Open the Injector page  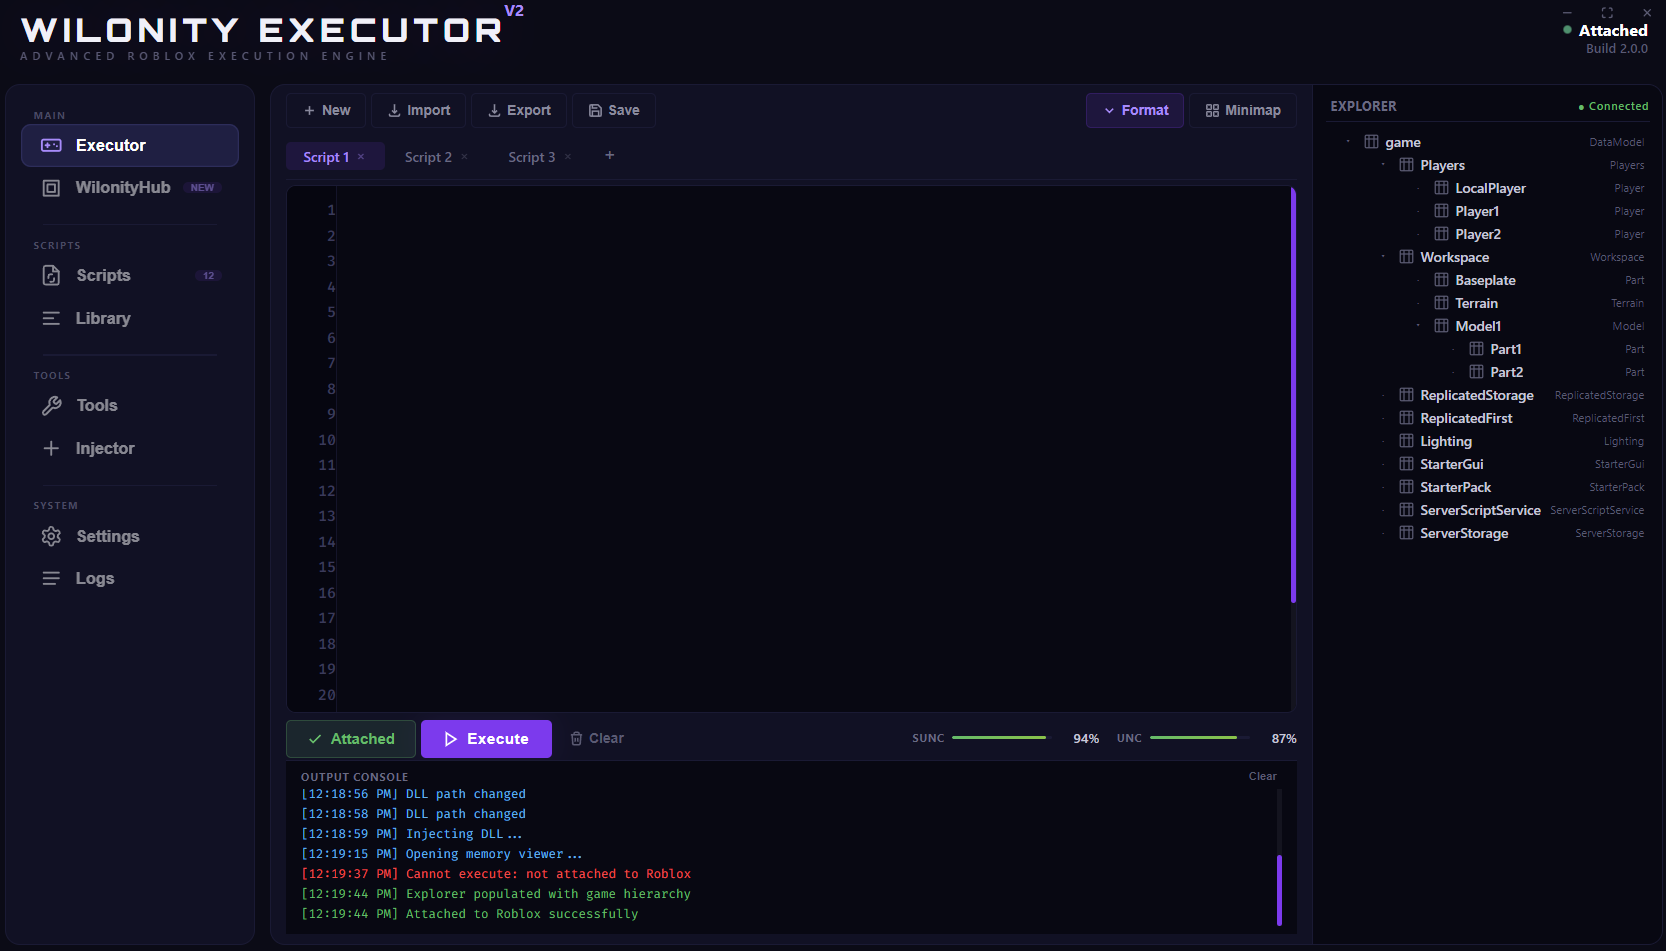point(130,448)
